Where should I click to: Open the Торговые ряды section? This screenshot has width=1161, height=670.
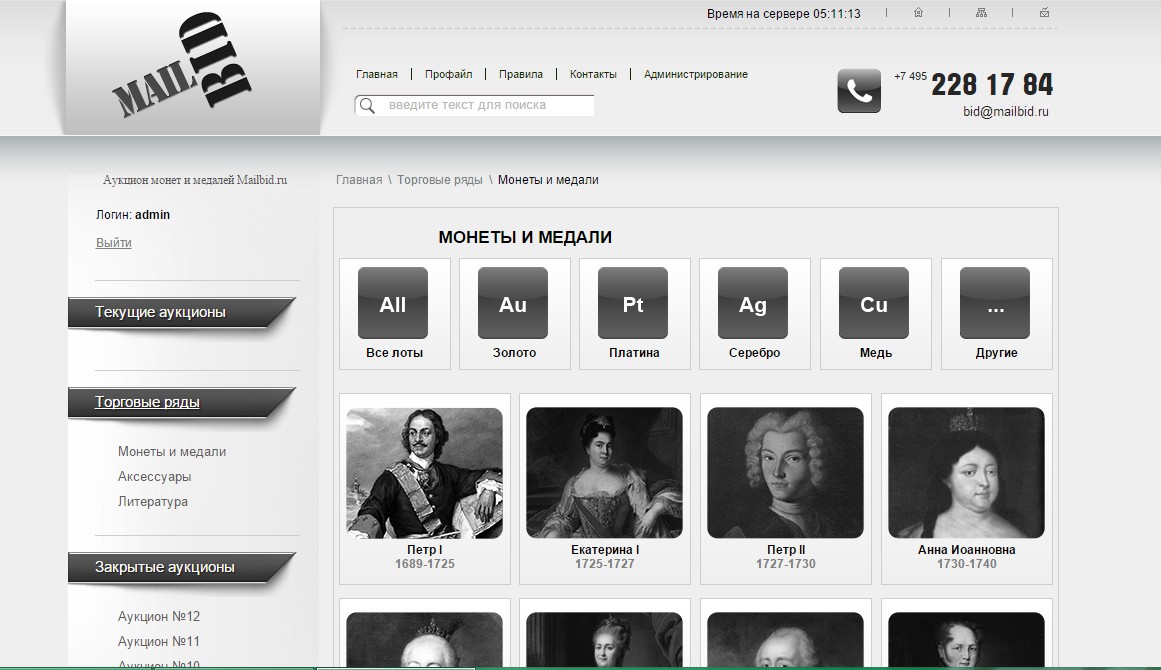181,403
